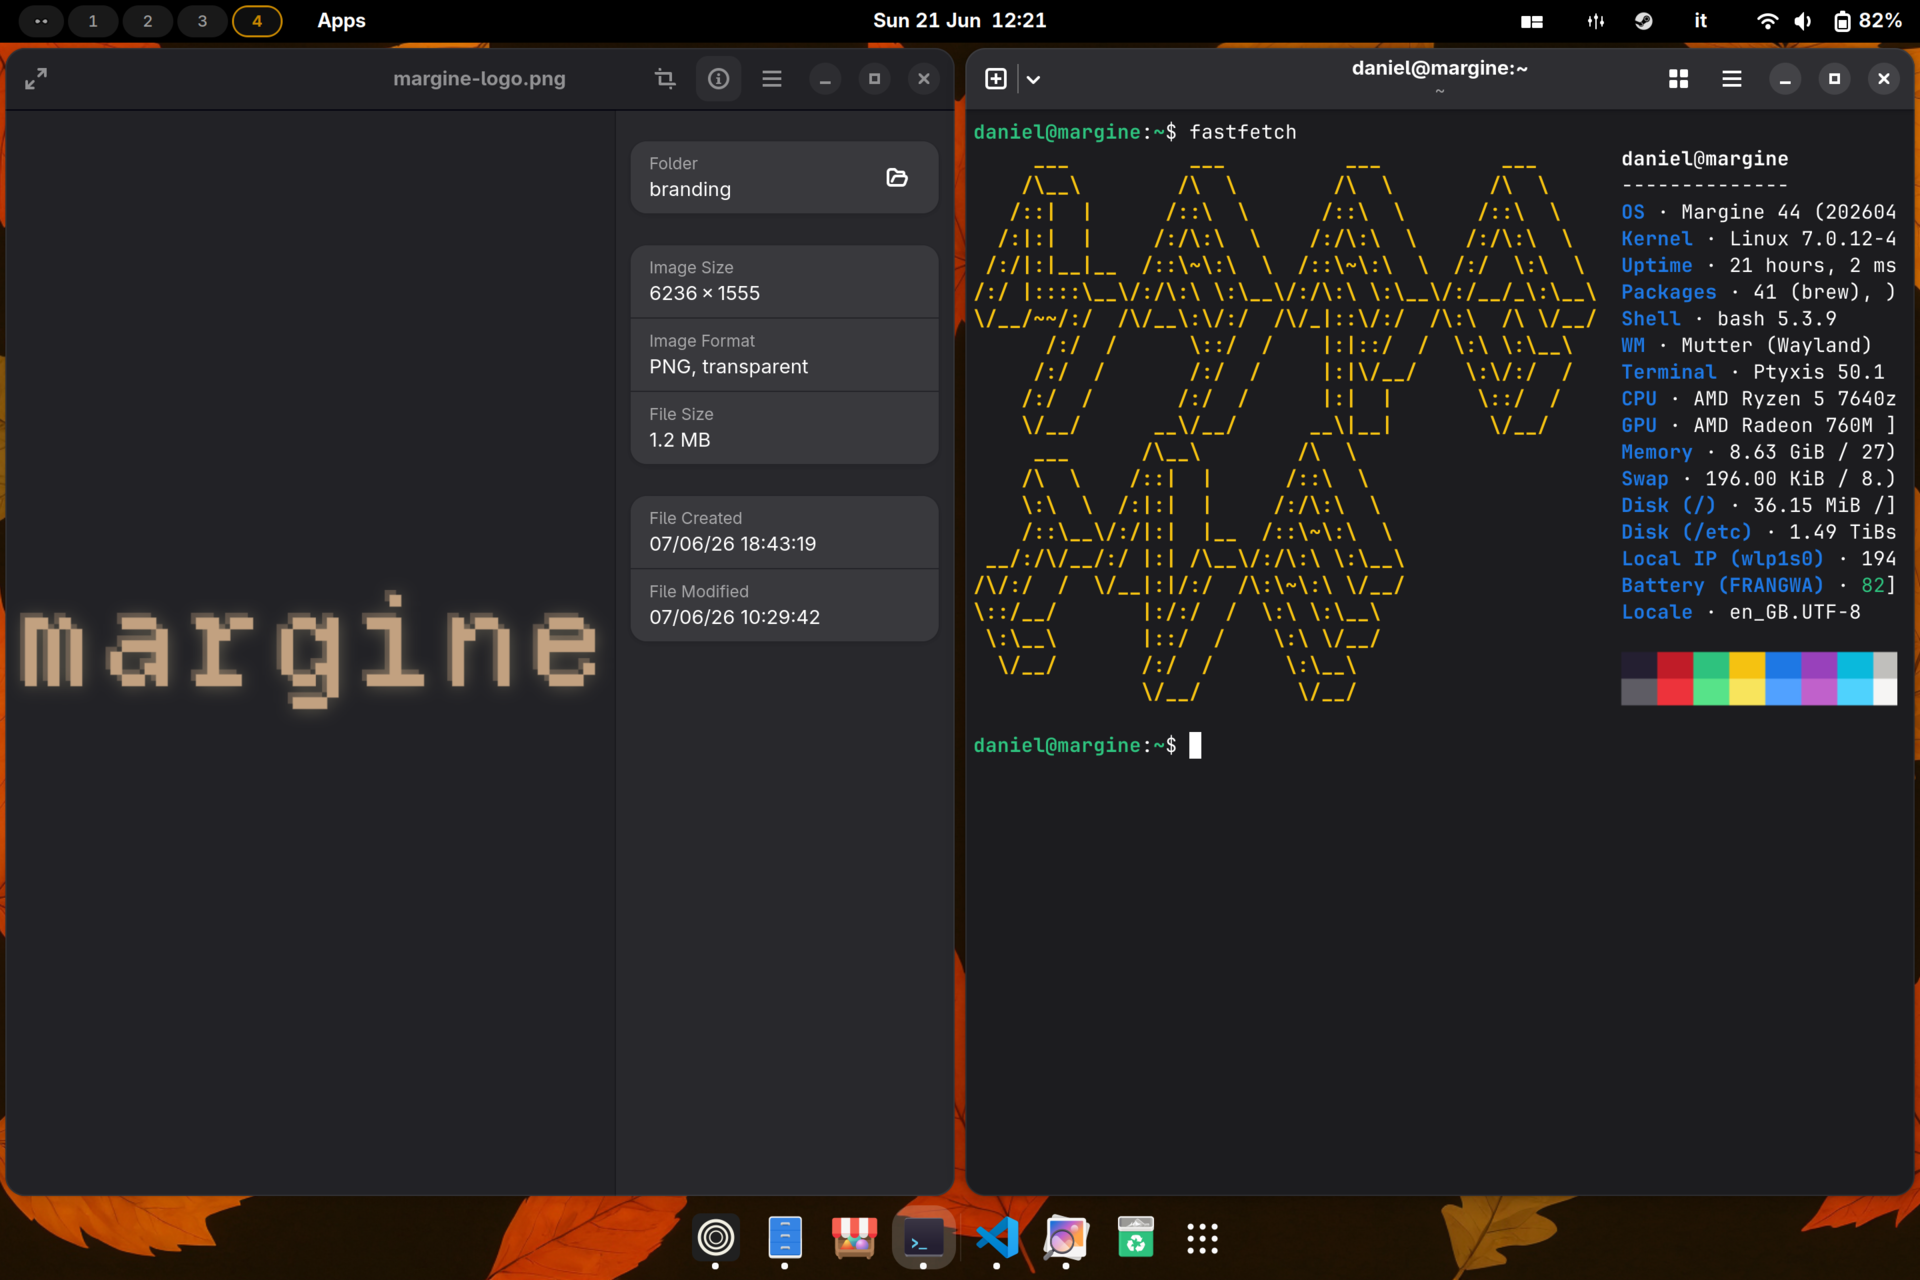Open the Wi-Fi status indicator
The width and height of the screenshot is (1920, 1280).
point(1767,21)
